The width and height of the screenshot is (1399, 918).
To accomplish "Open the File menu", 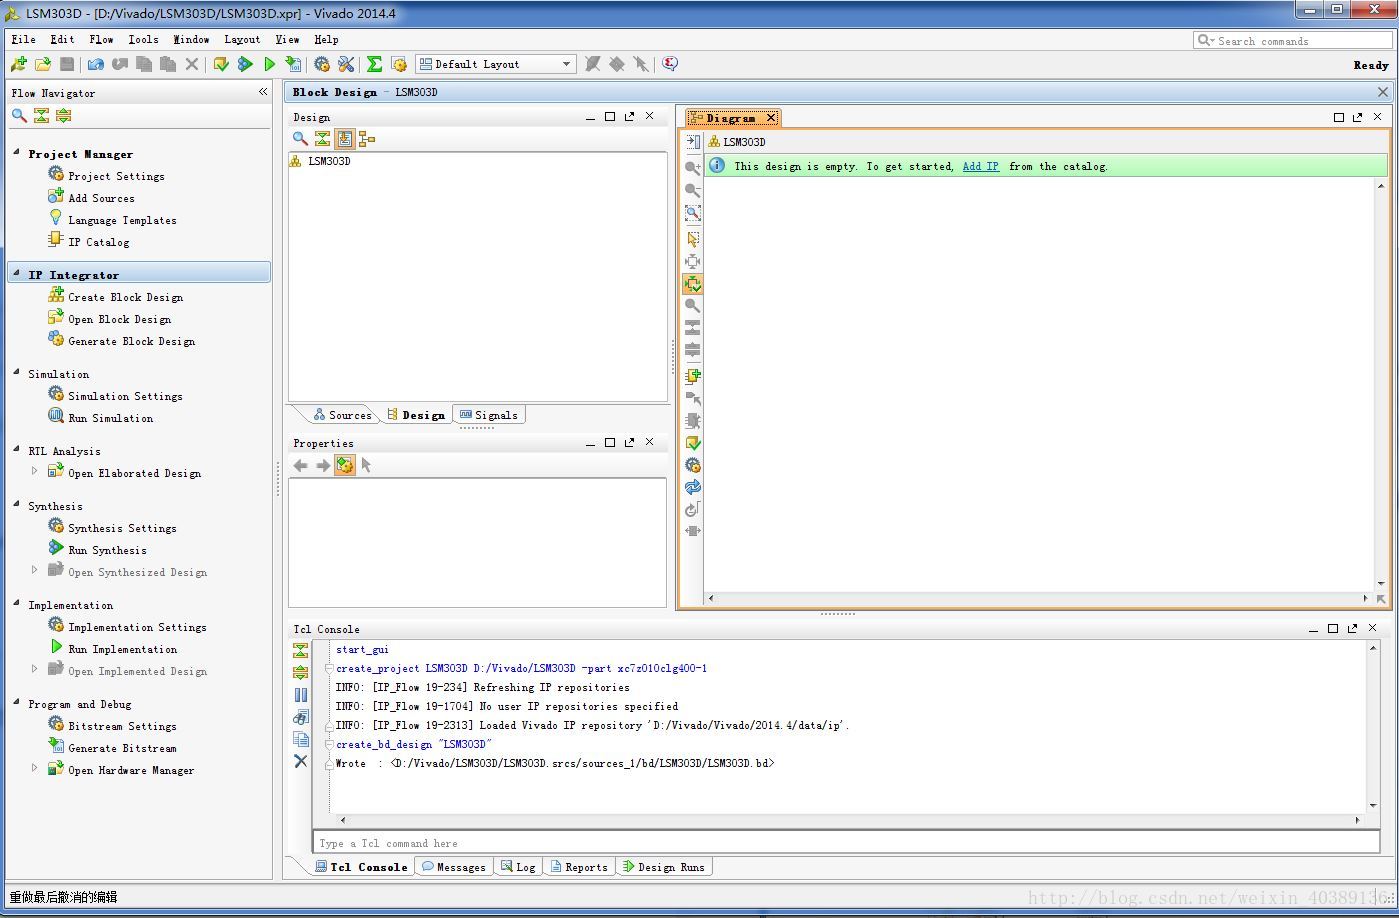I will click(x=22, y=39).
